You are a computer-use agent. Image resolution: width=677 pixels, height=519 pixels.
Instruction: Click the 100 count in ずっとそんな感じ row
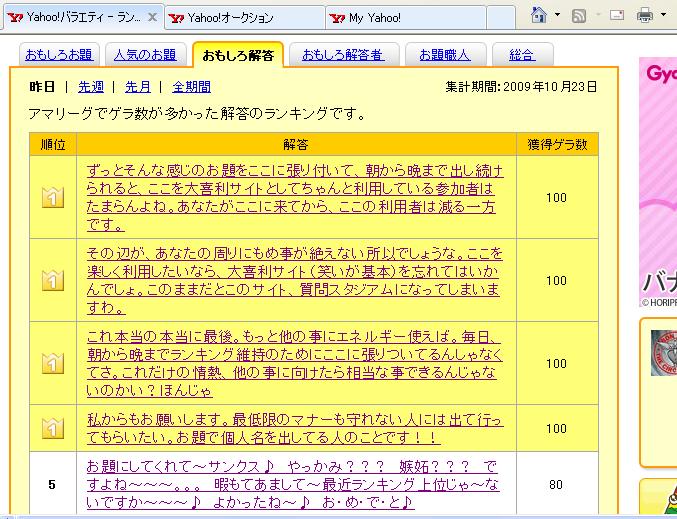pyautogui.click(x=556, y=198)
